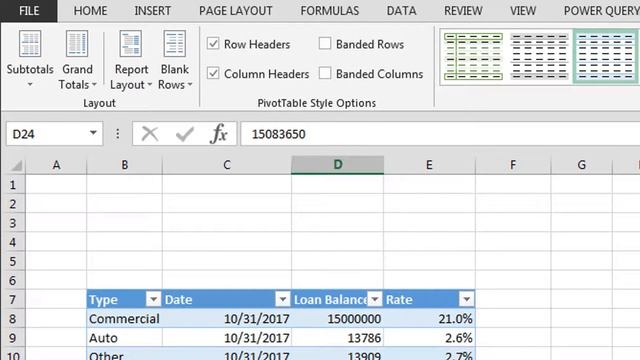Select row 8 header
640x360 pixels.
pos(13,318)
